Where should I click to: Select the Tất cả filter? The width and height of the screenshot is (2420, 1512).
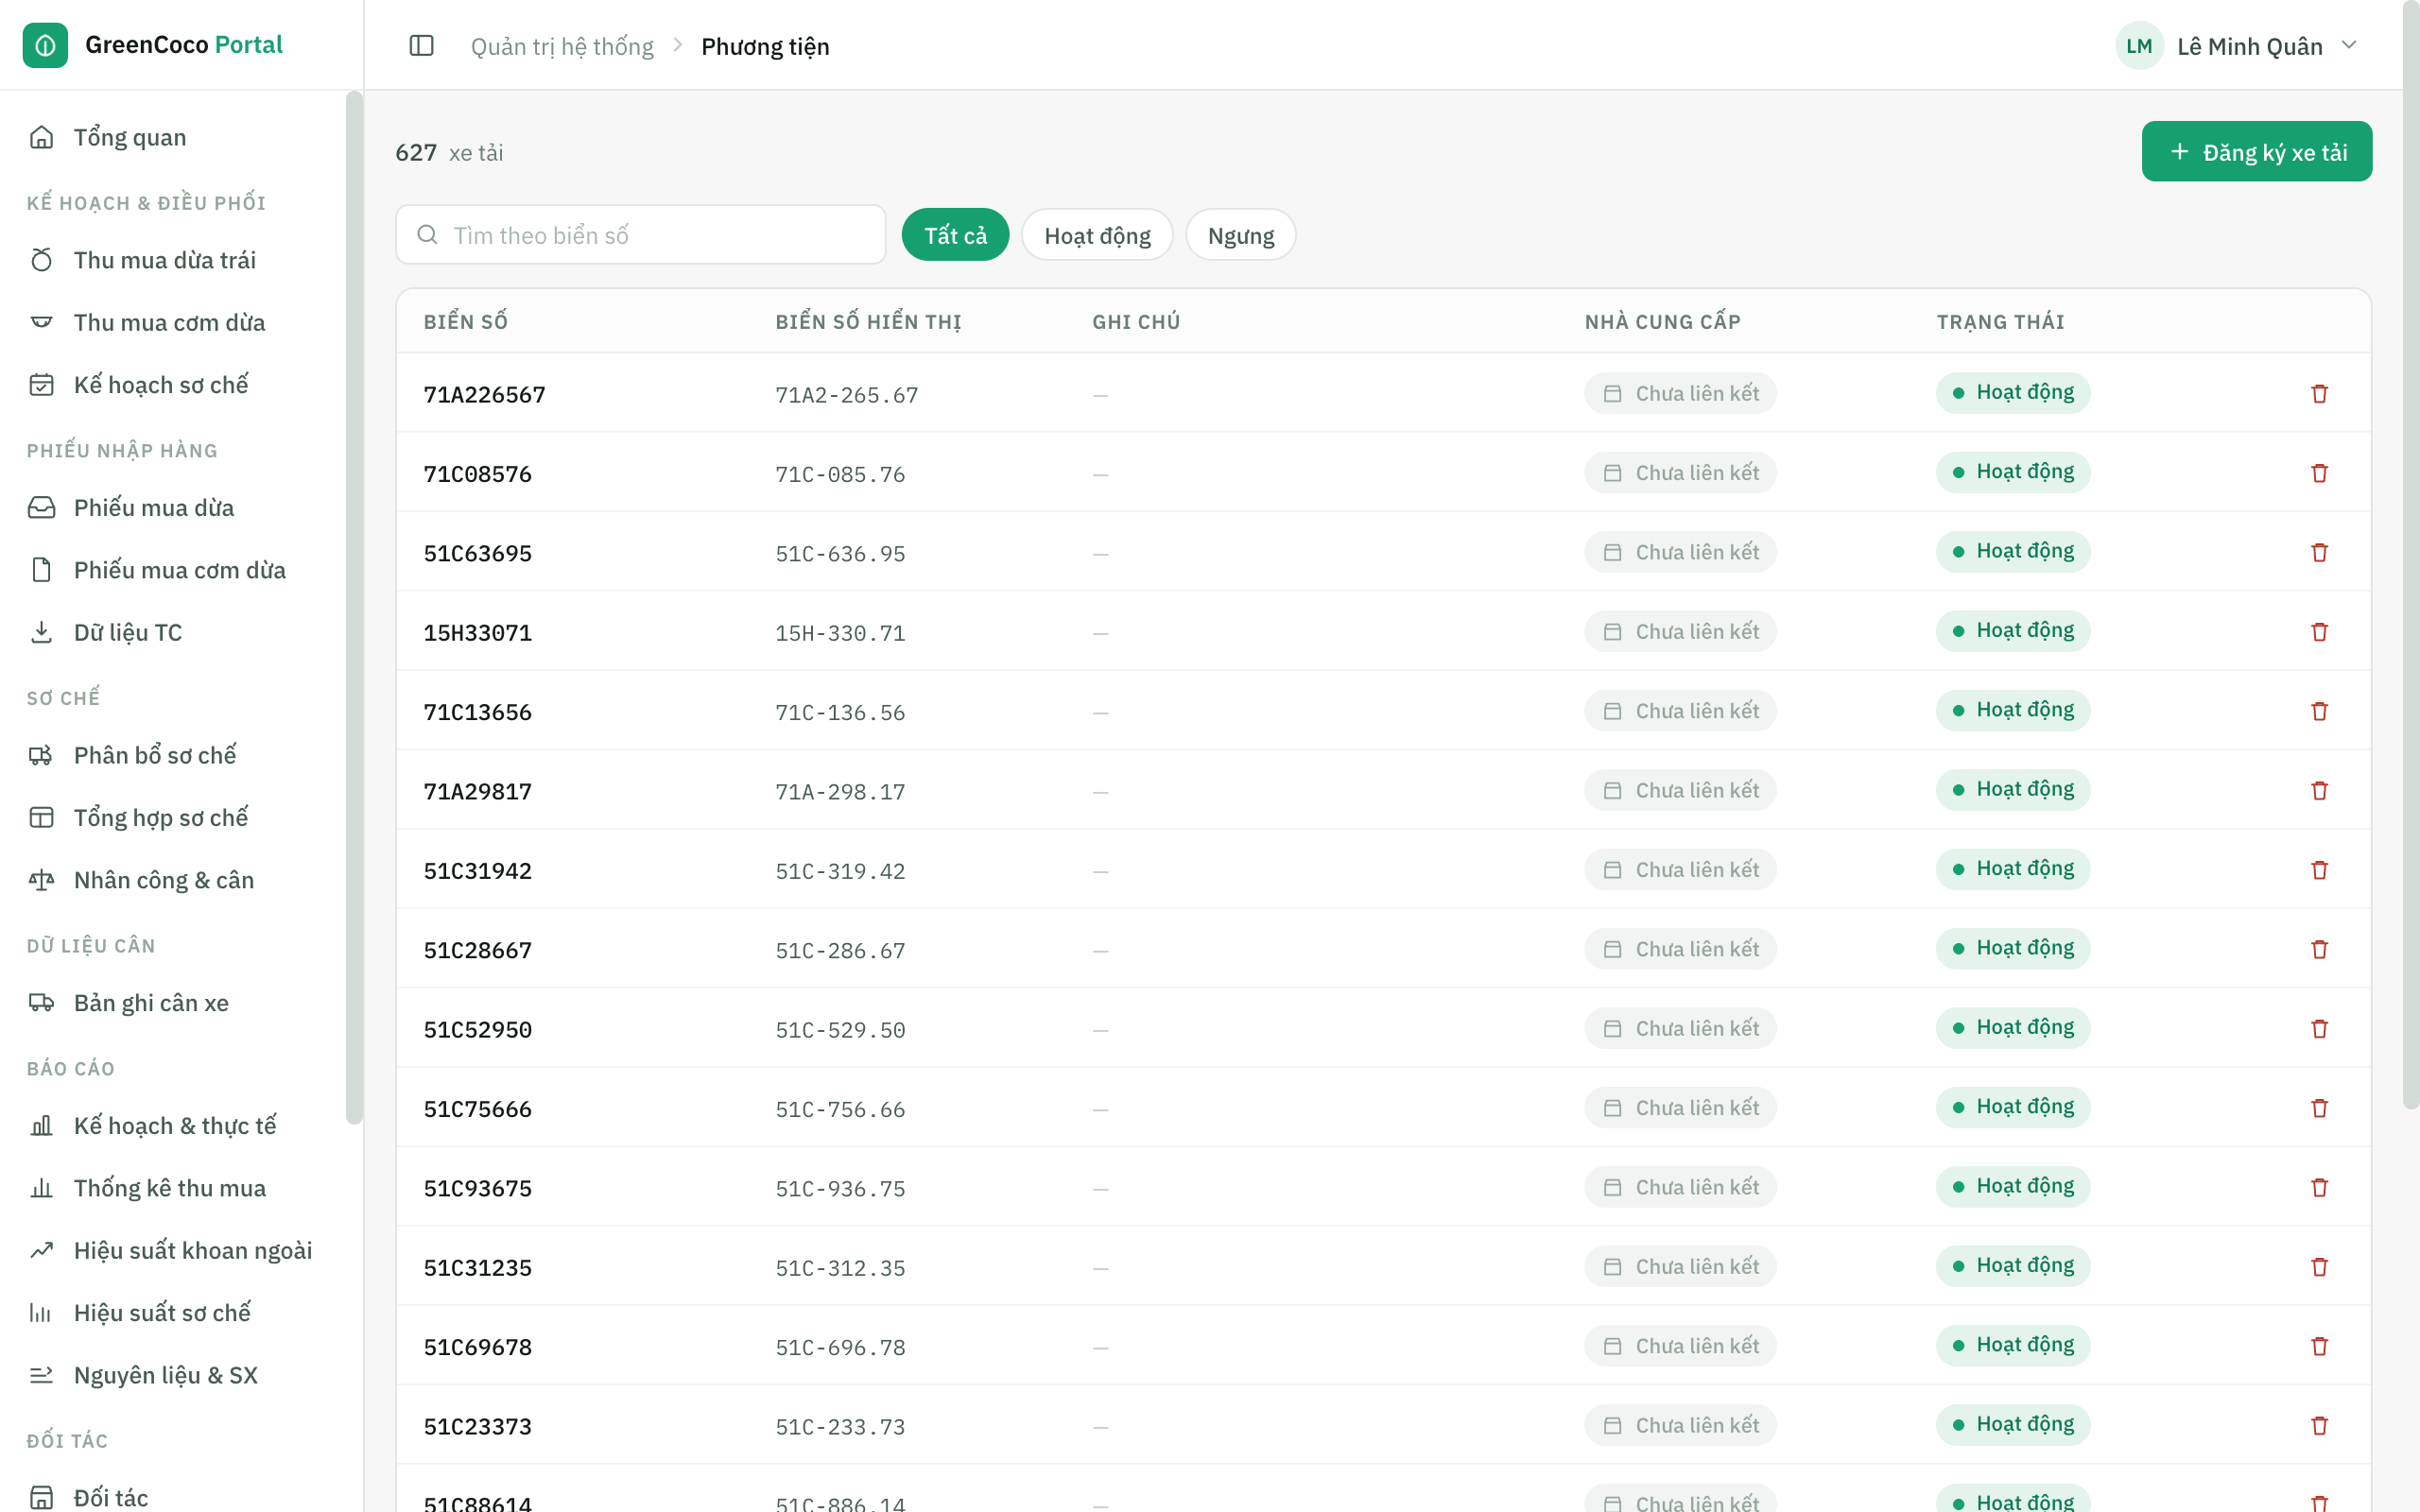click(x=955, y=235)
